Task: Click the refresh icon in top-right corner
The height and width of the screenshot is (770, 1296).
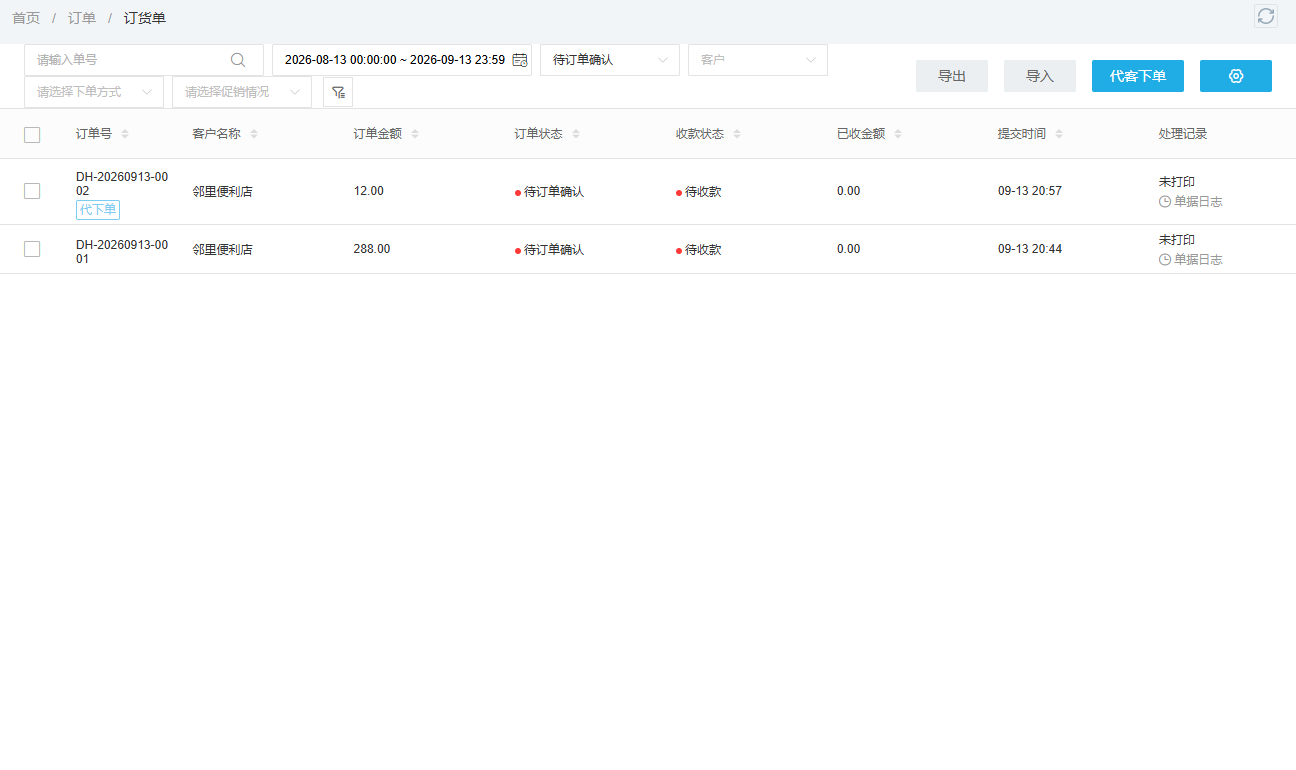Action: pyautogui.click(x=1266, y=16)
